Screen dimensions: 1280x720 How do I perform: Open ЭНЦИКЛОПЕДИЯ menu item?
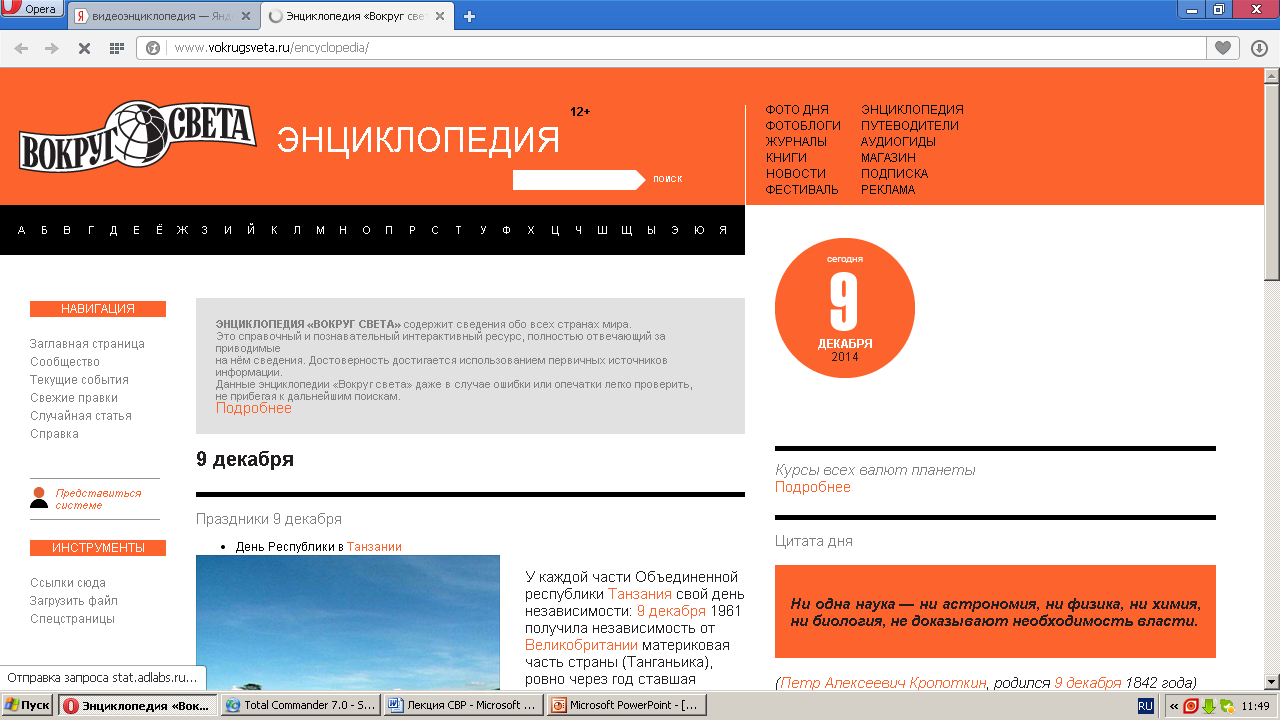click(x=912, y=110)
